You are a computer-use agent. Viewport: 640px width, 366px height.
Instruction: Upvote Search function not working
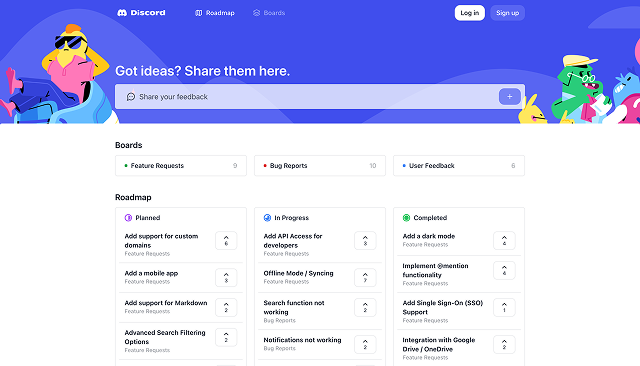point(365,307)
